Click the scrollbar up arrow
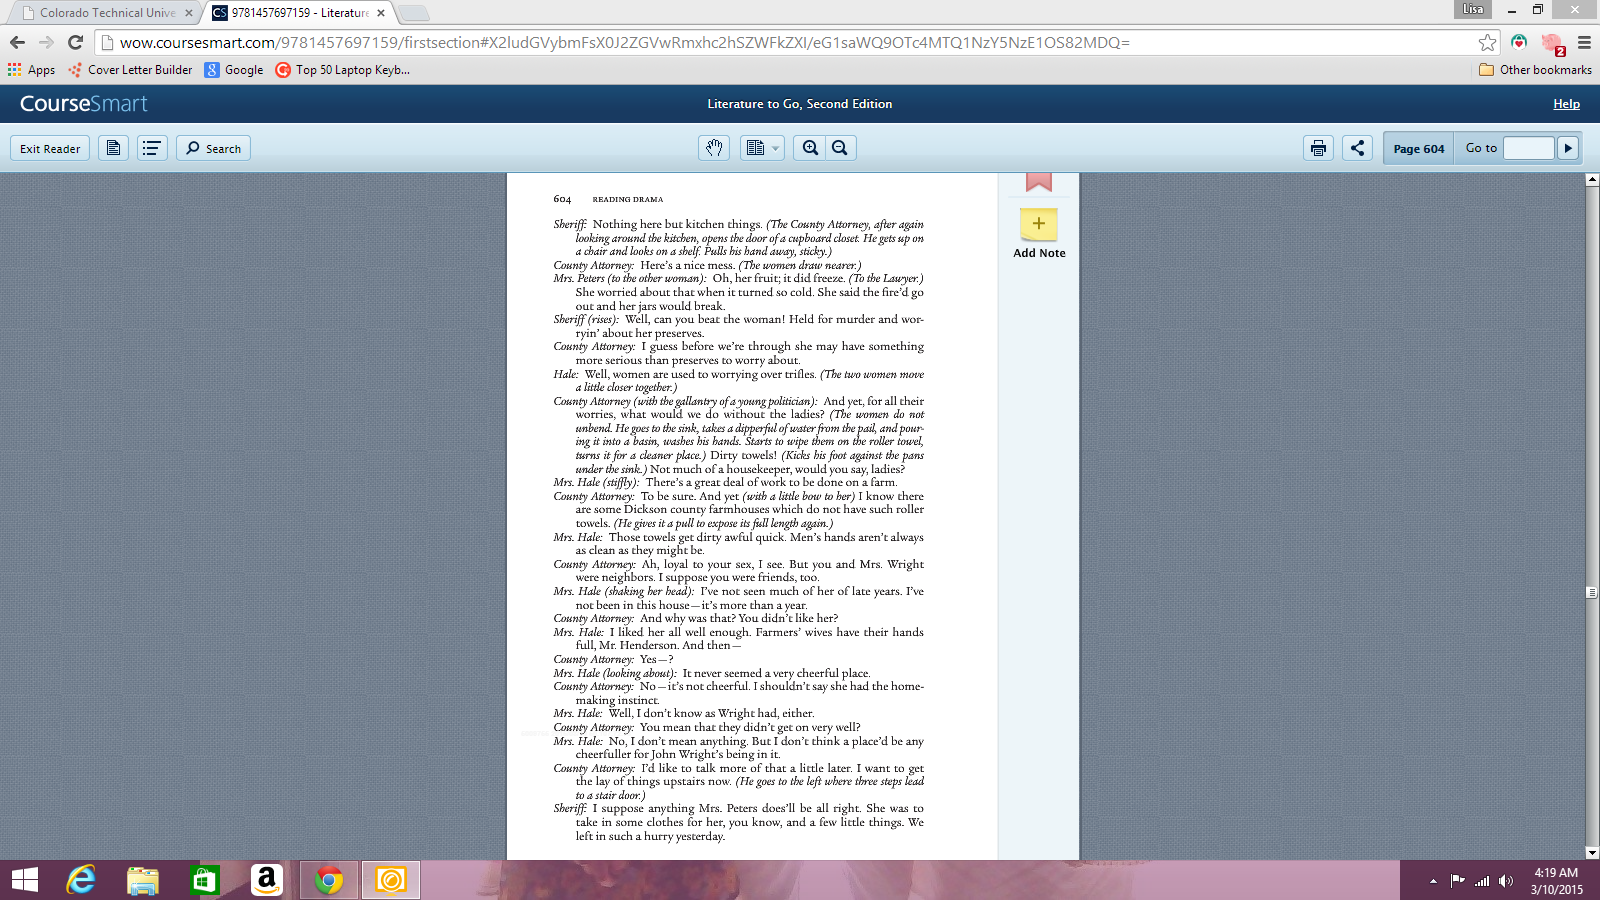1600x900 pixels. (1592, 180)
